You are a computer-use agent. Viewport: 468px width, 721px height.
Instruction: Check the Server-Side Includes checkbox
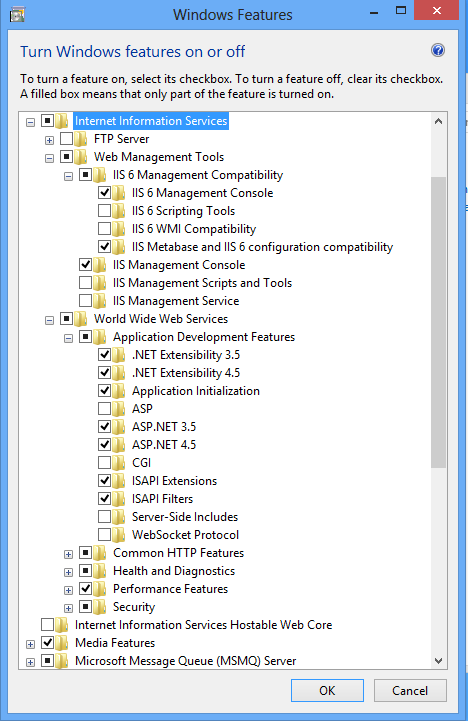(x=104, y=516)
